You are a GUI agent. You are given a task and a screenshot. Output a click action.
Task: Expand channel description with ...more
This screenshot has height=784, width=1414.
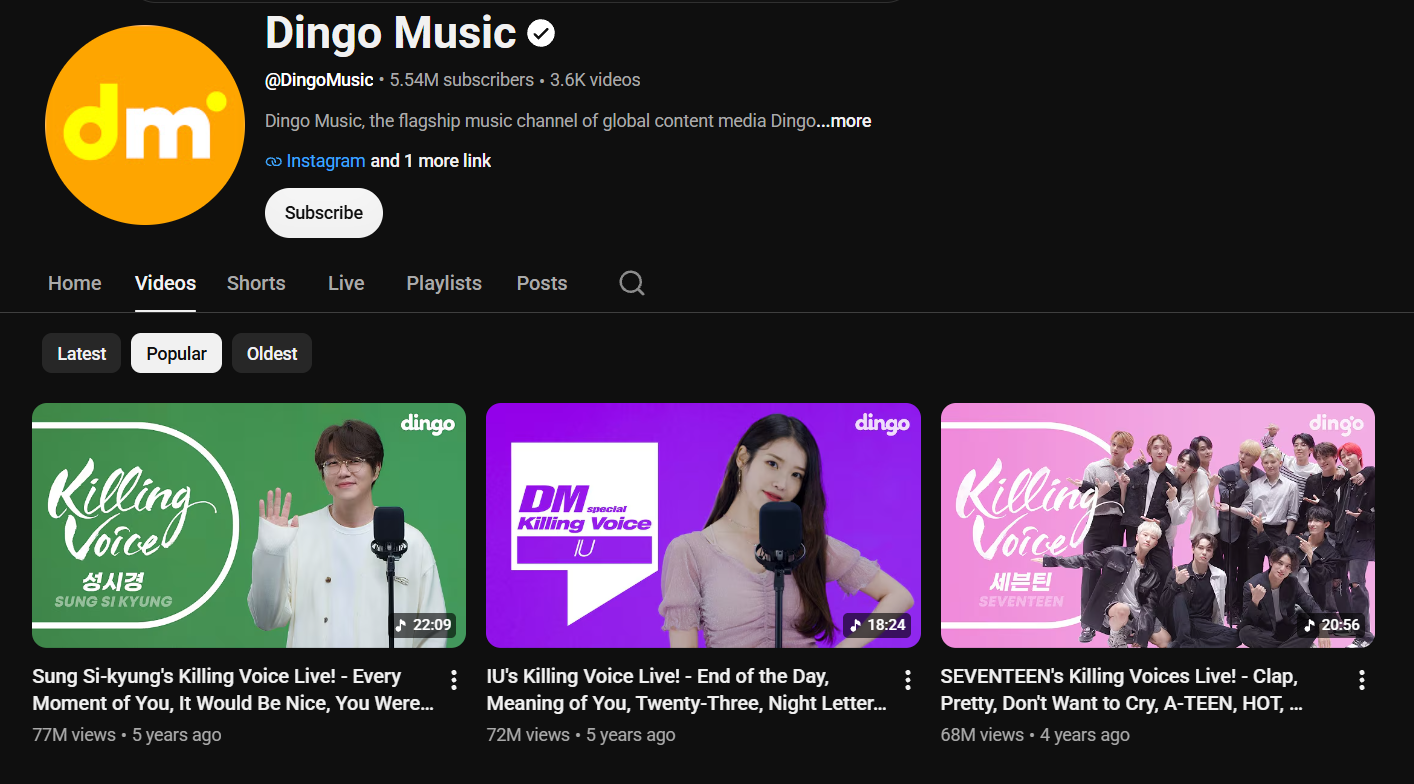pyautogui.click(x=844, y=121)
